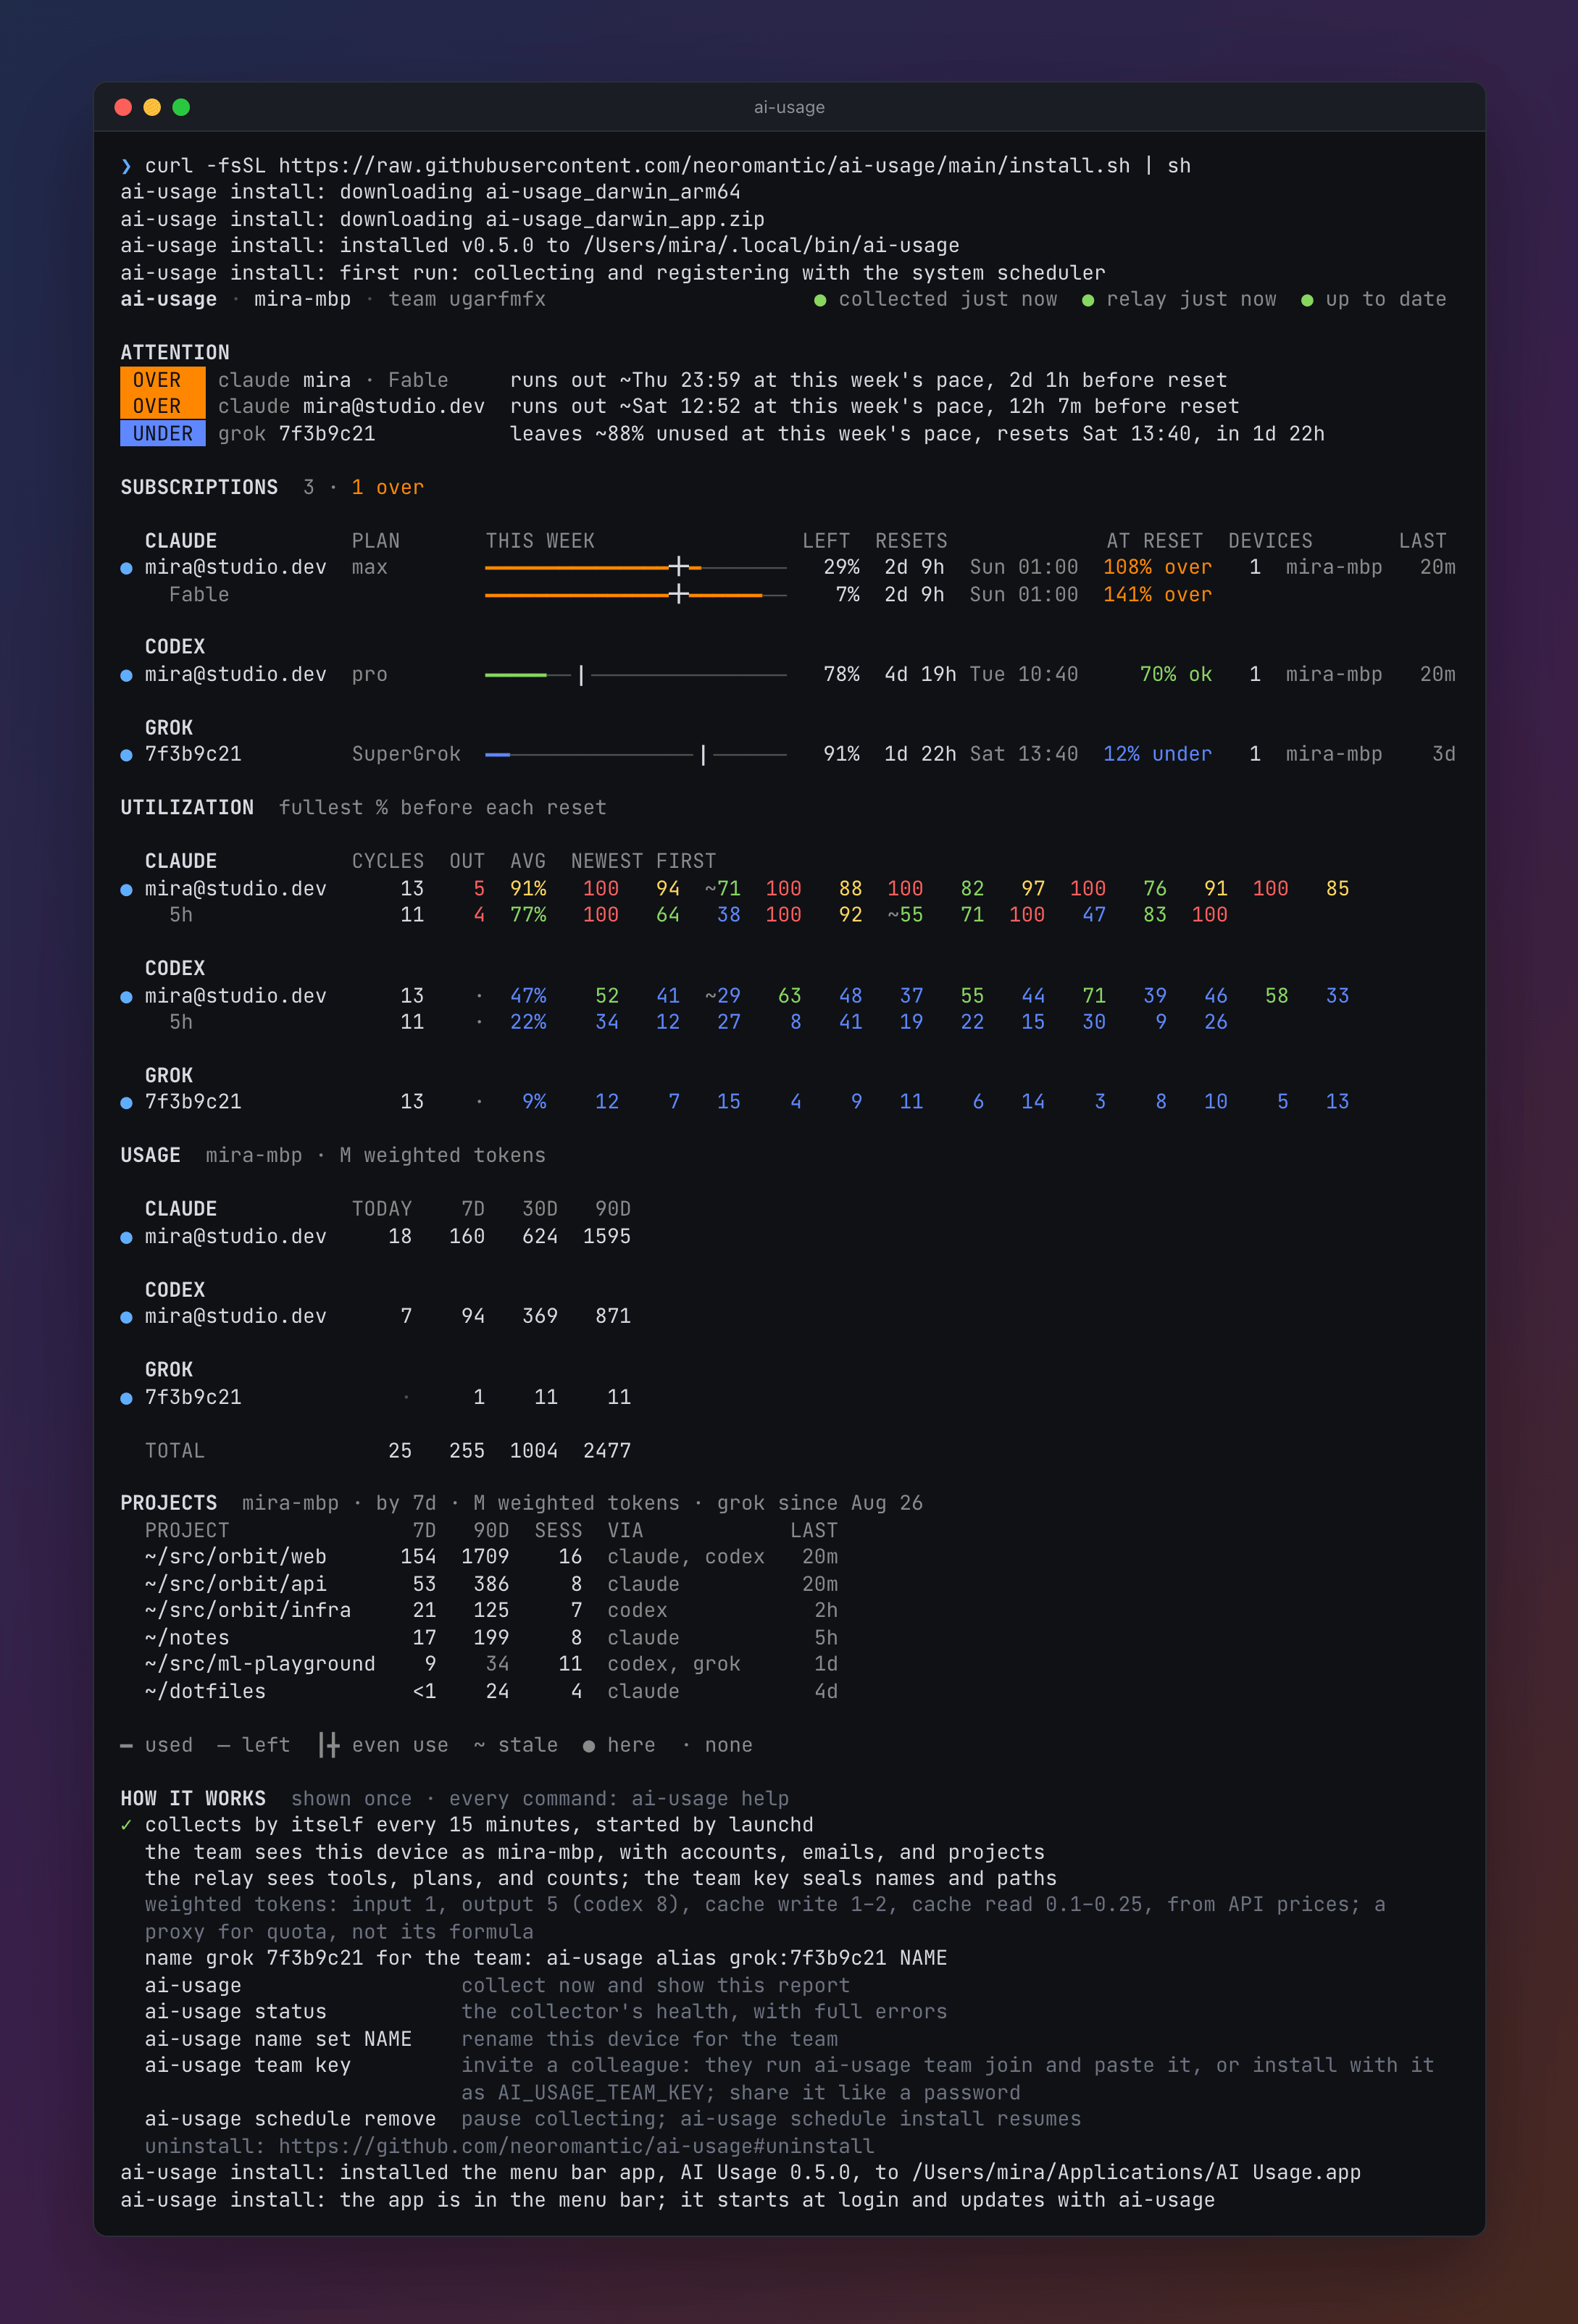Click the ATTENTION section heading
This screenshot has height=2324, width=1578.
click(x=175, y=353)
